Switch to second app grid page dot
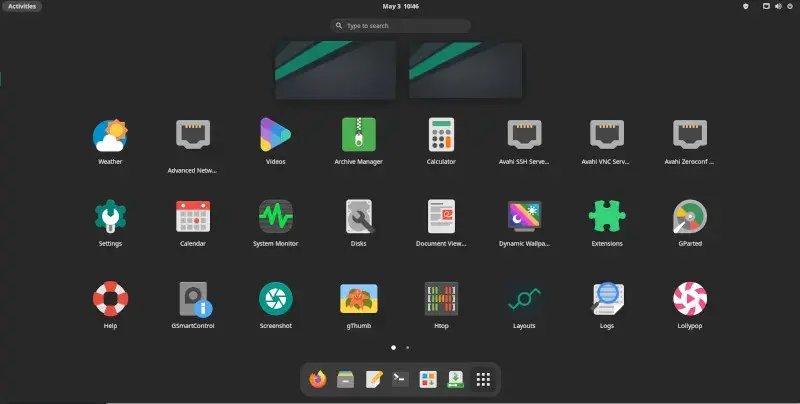 [407, 347]
